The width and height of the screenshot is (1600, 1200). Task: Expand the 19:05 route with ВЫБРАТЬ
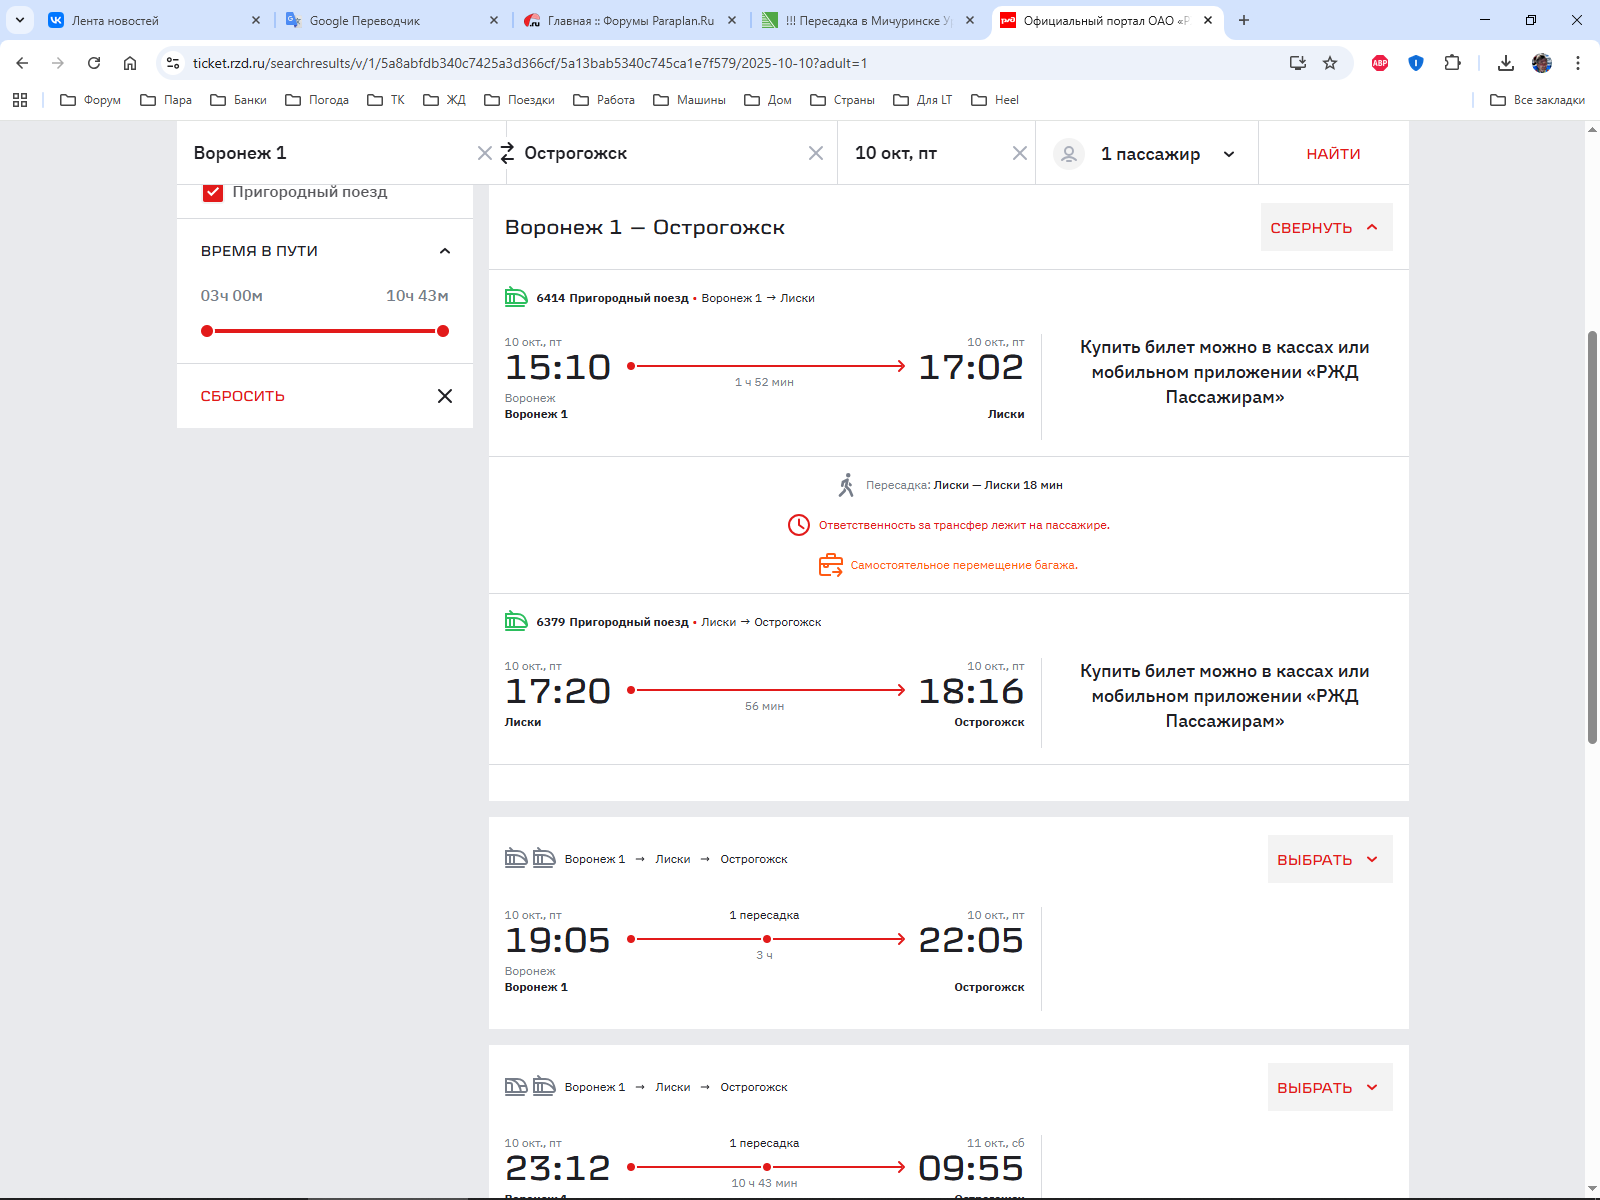tap(1328, 860)
